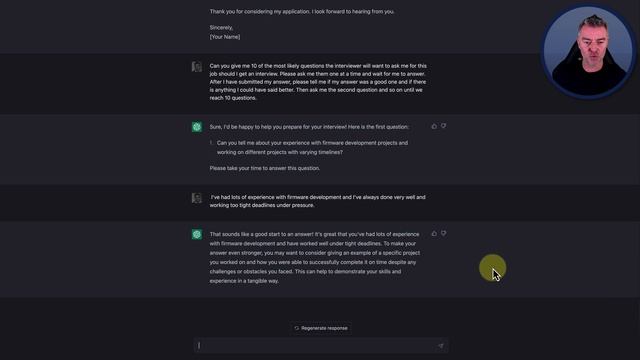The height and width of the screenshot is (360, 640).
Task: Click the numbered firmware development projects question
Action: (312, 147)
